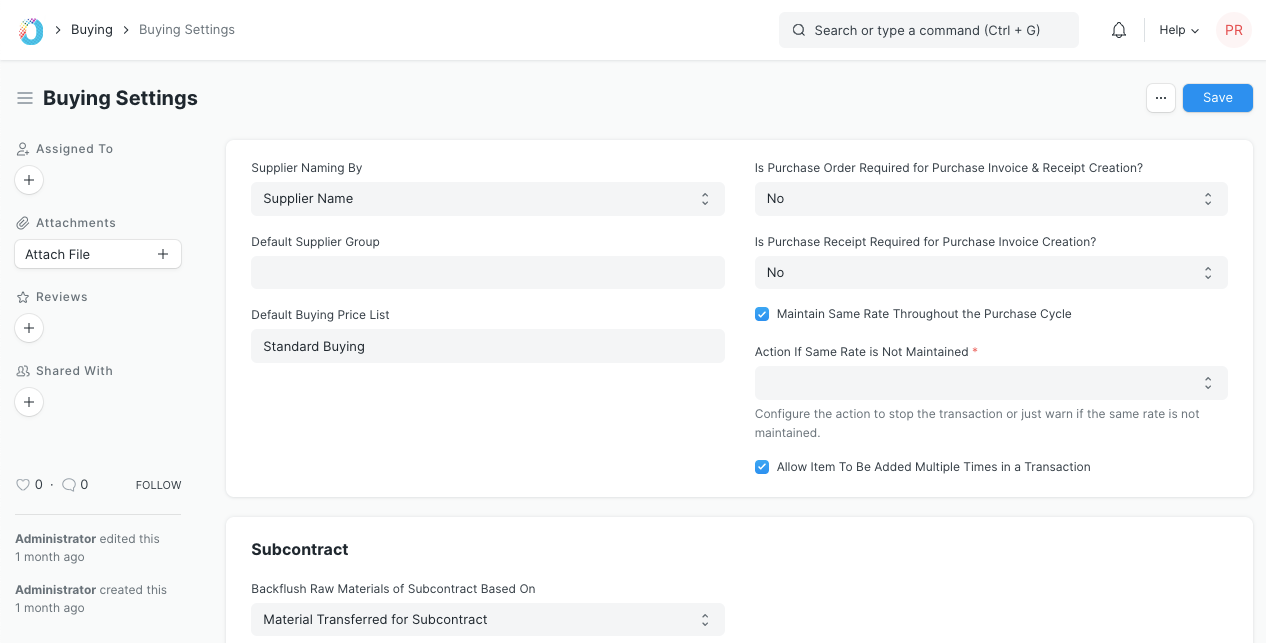Change Backflush Raw Materials of Subcontract option
Screen dimensions: 1266x643
487,619
